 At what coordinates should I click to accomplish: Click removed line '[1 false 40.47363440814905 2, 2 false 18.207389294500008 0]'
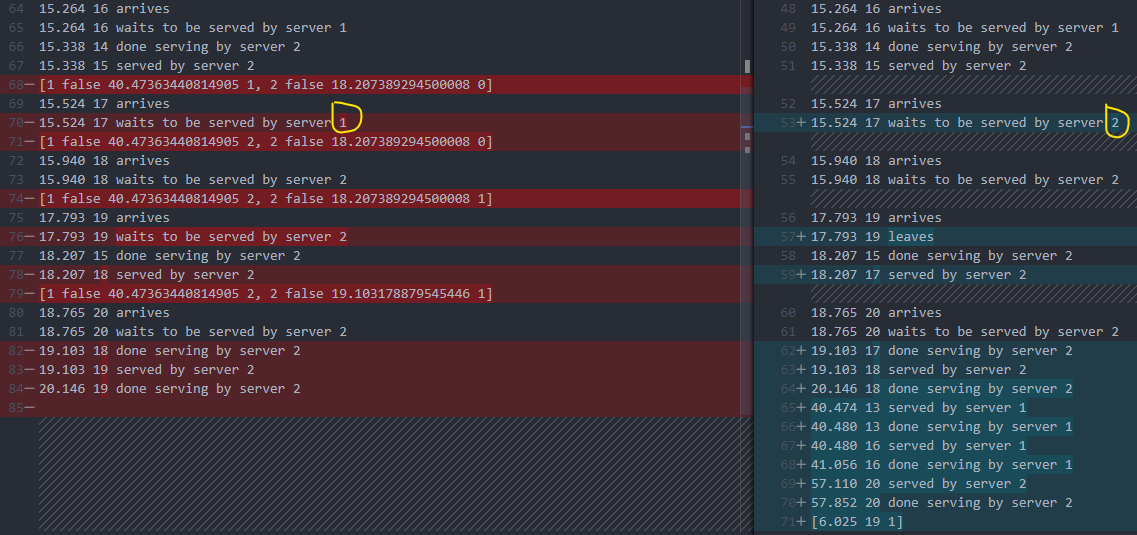265,141
